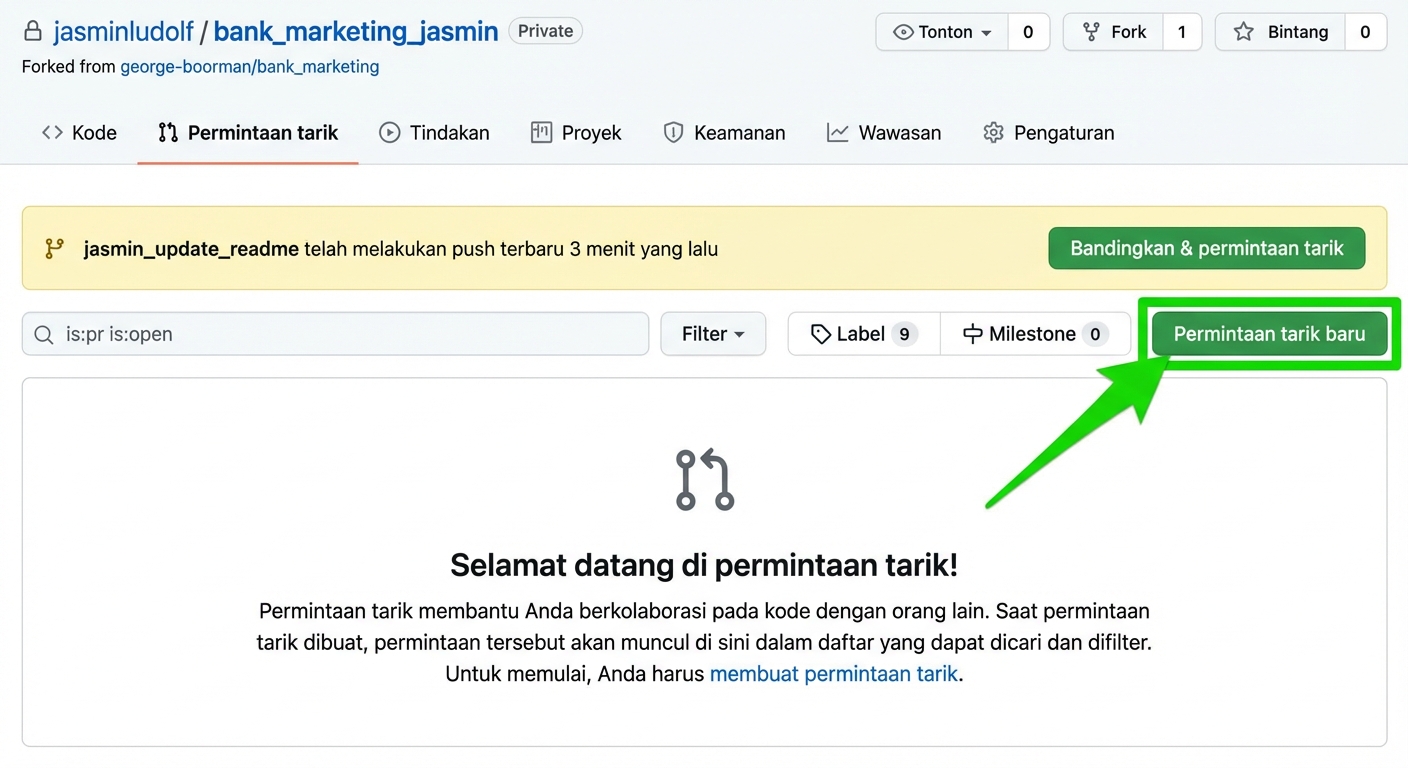Open the jasminludolf owner profile link
Viewport: 1408px width, 768px height.
[123, 32]
